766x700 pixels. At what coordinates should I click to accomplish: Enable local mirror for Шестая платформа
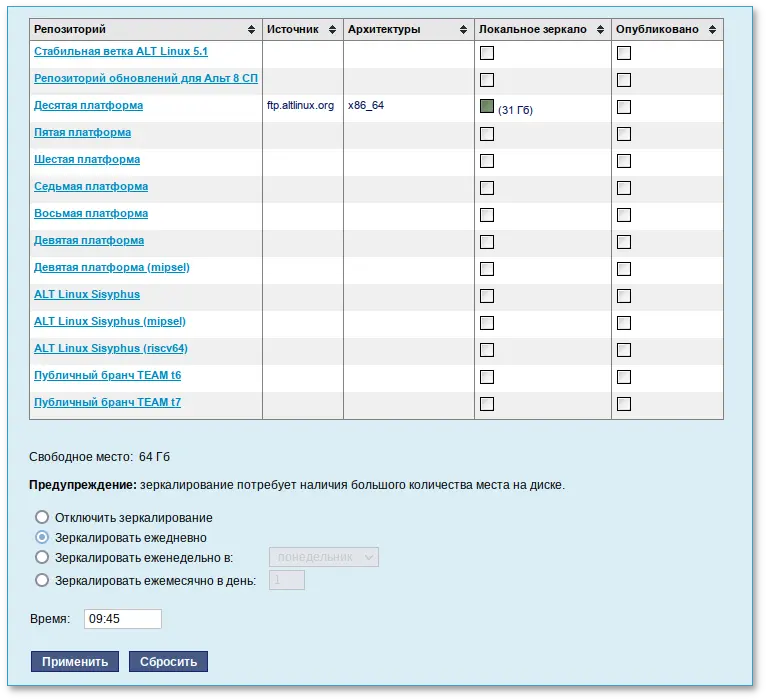(487, 161)
